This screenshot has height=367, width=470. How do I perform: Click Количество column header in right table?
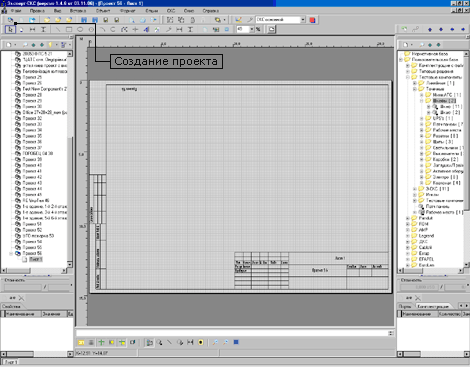point(449,314)
